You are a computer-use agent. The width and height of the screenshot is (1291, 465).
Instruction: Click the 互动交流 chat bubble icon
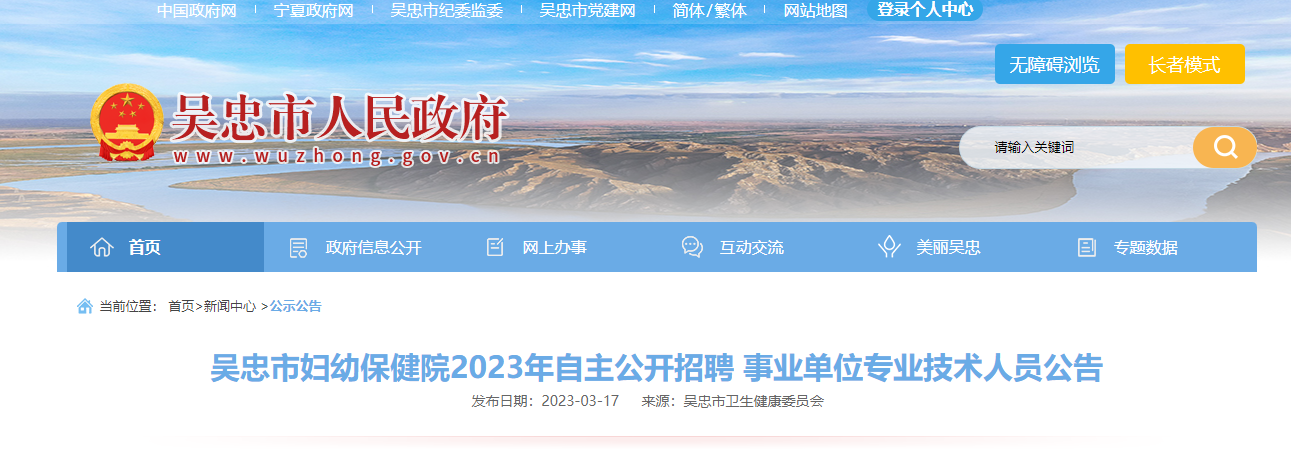point(692,248)
